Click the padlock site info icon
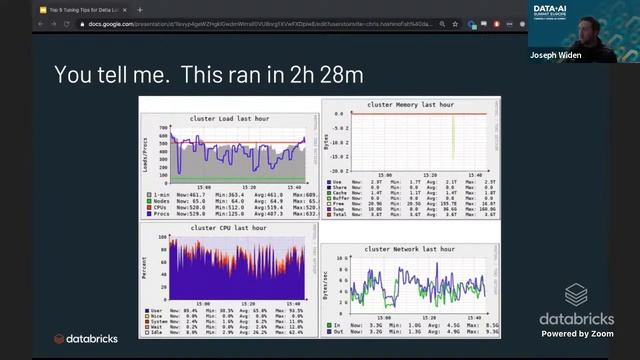The image size is (640, 360). (x=82, y=24)
